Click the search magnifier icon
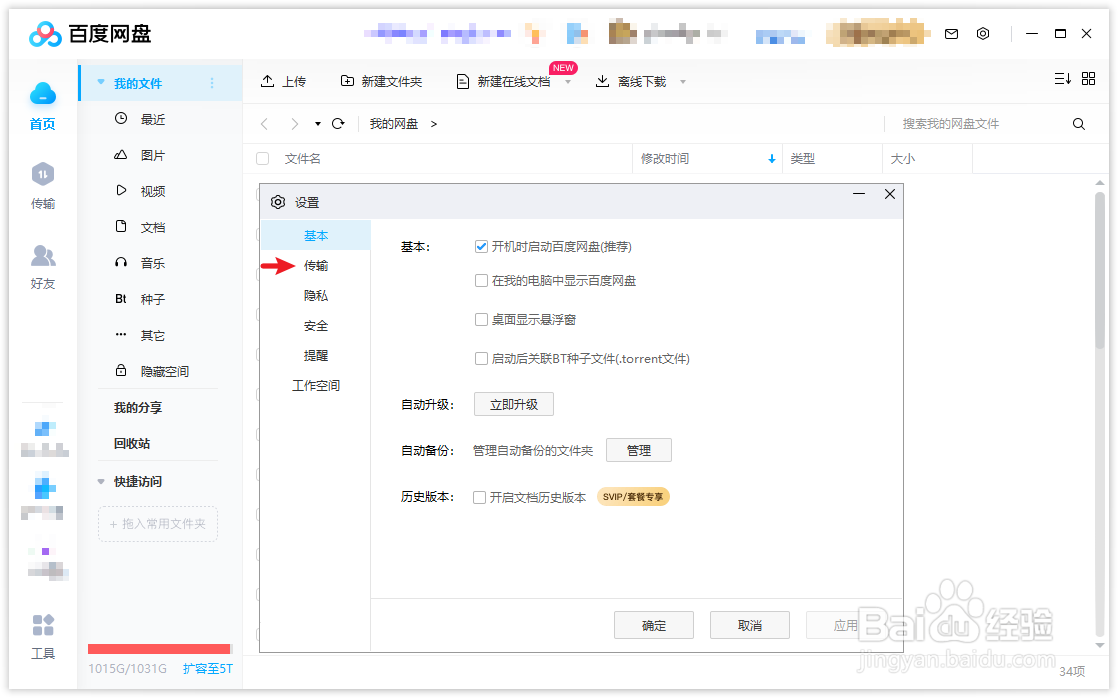 1079,124
